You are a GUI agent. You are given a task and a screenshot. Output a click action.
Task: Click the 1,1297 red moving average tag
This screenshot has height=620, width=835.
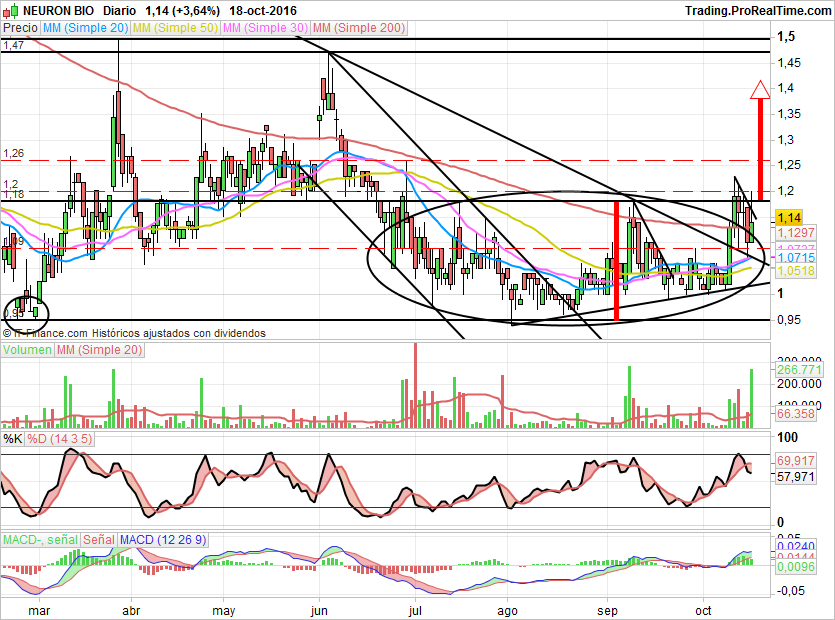coord(797,232)
